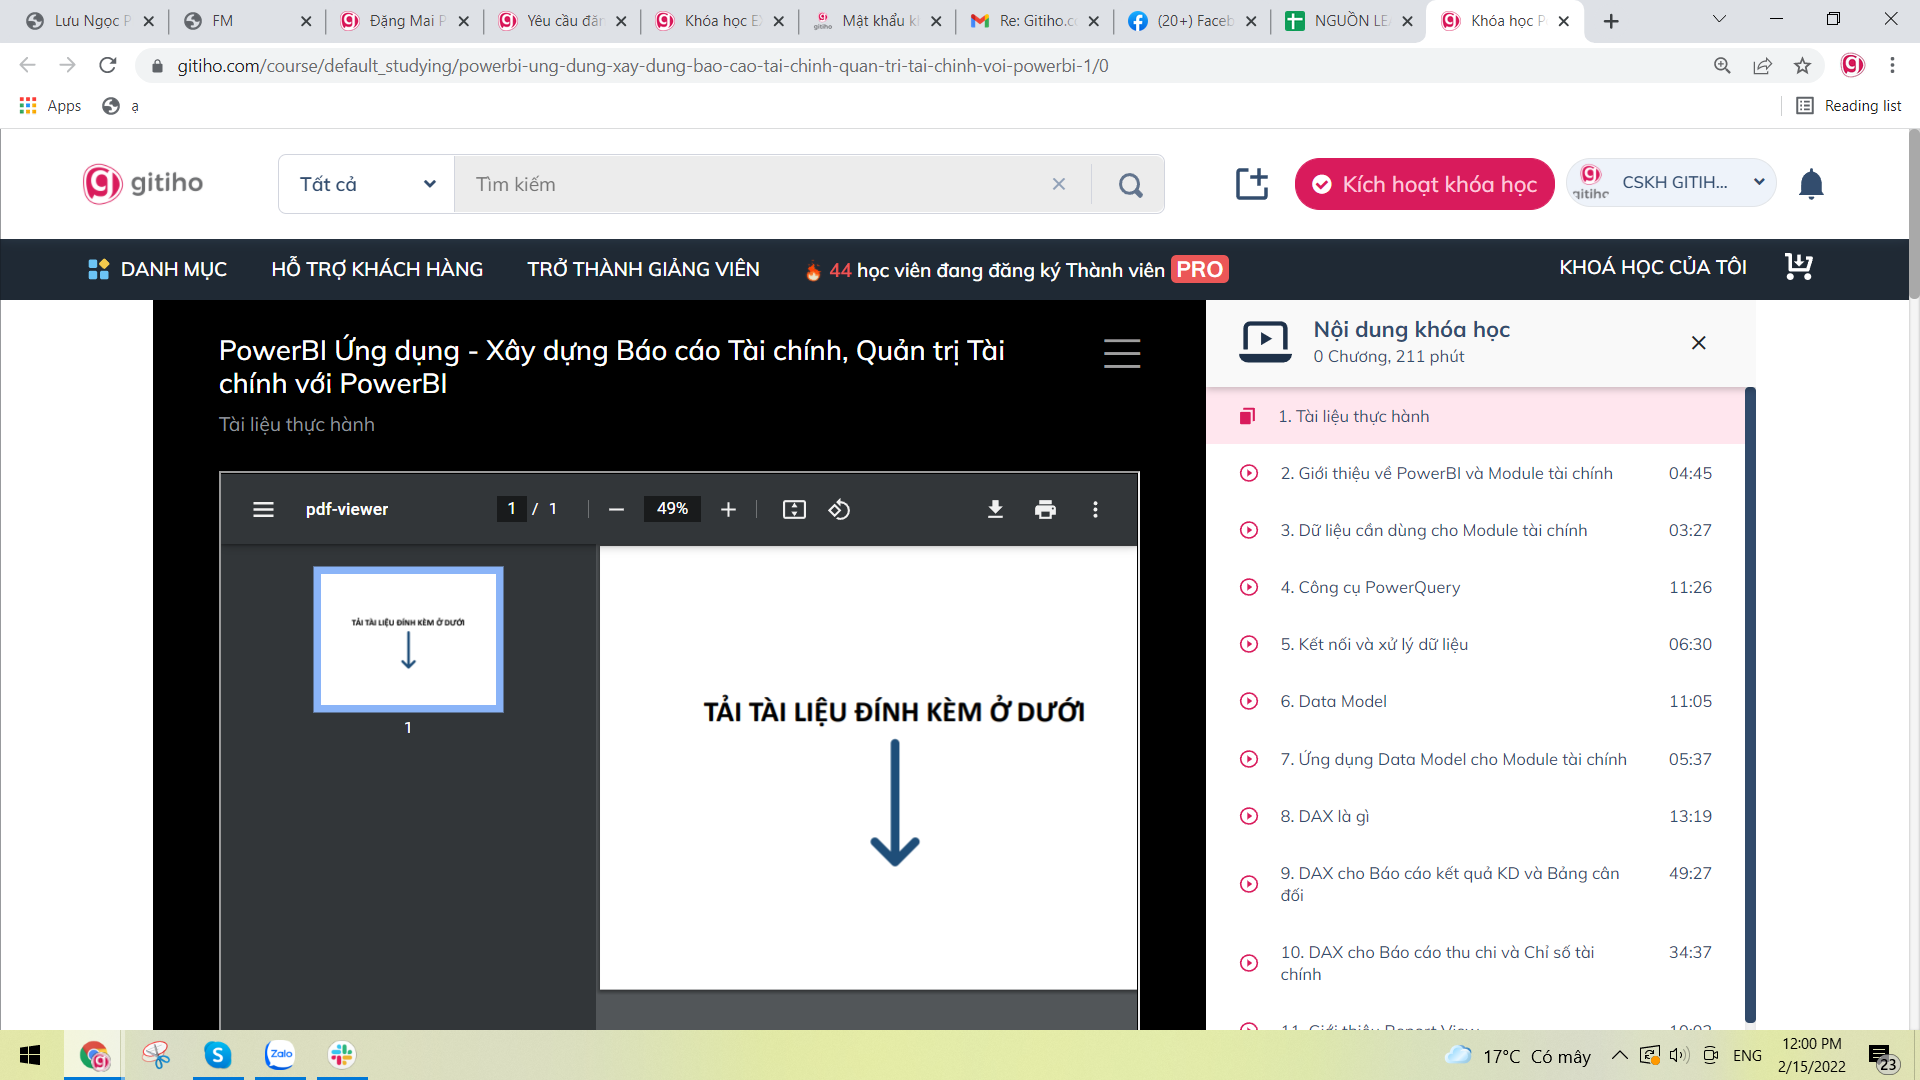This screenshot has height=1080, width=1920.
Task: Toggle the course hamburger menu
Action: (x=1122, y=353)
